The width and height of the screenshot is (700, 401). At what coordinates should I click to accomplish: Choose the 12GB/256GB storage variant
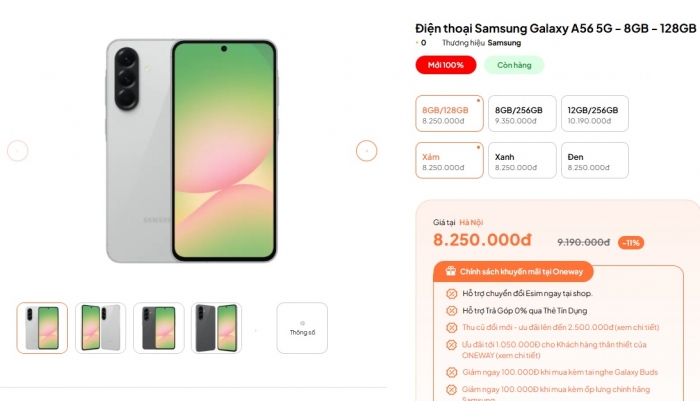595,113
